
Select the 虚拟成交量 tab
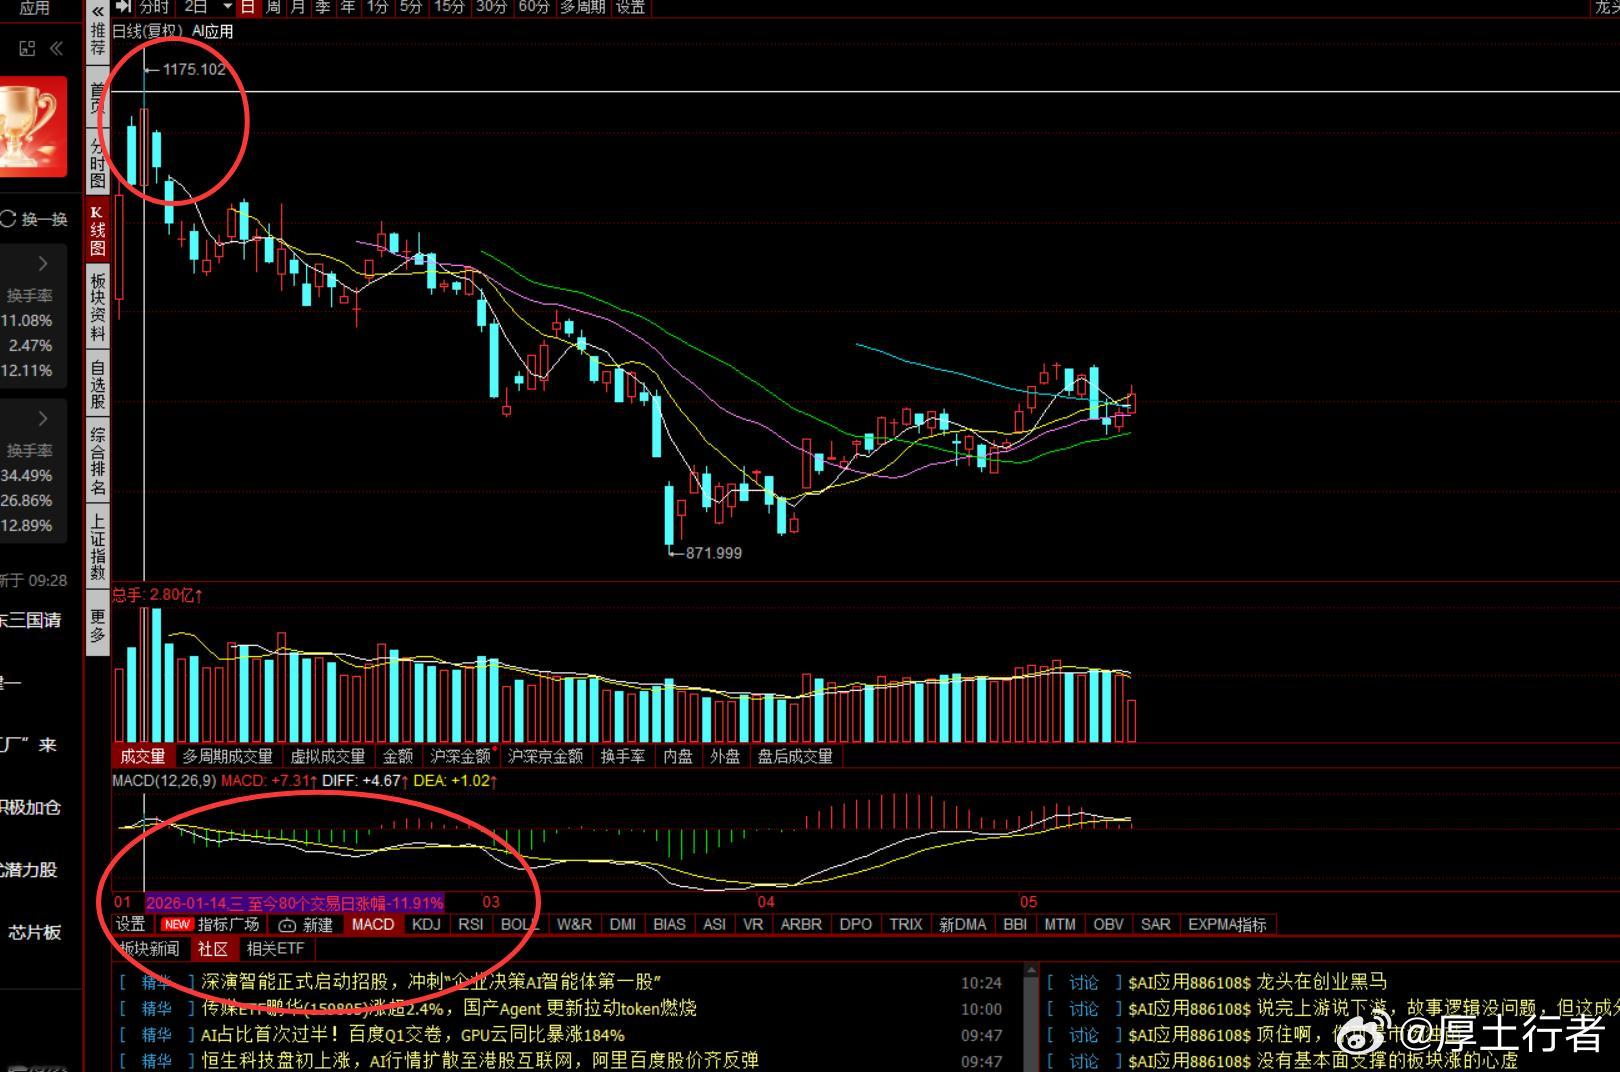point(328,756)
